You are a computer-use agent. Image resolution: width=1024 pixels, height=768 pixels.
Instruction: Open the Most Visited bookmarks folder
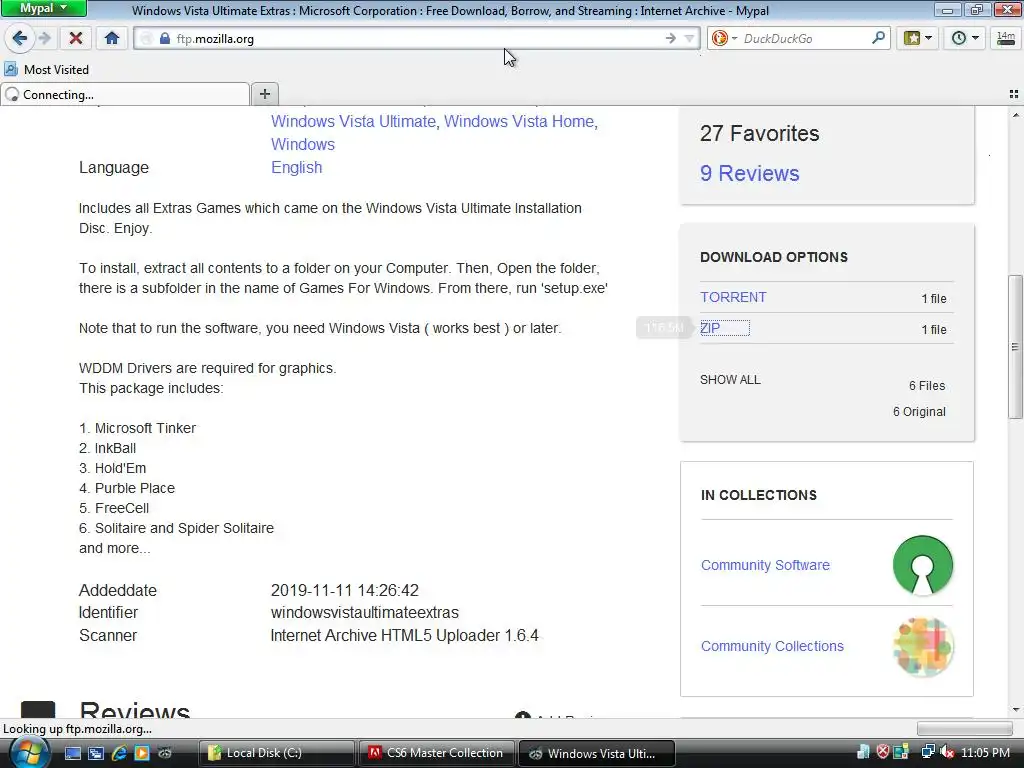click(46, 69)
